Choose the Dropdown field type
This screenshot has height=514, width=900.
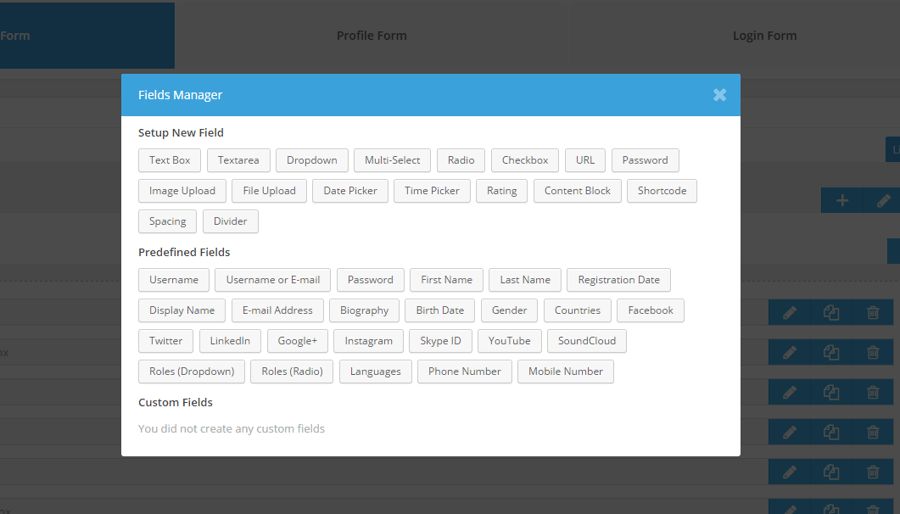312,161
